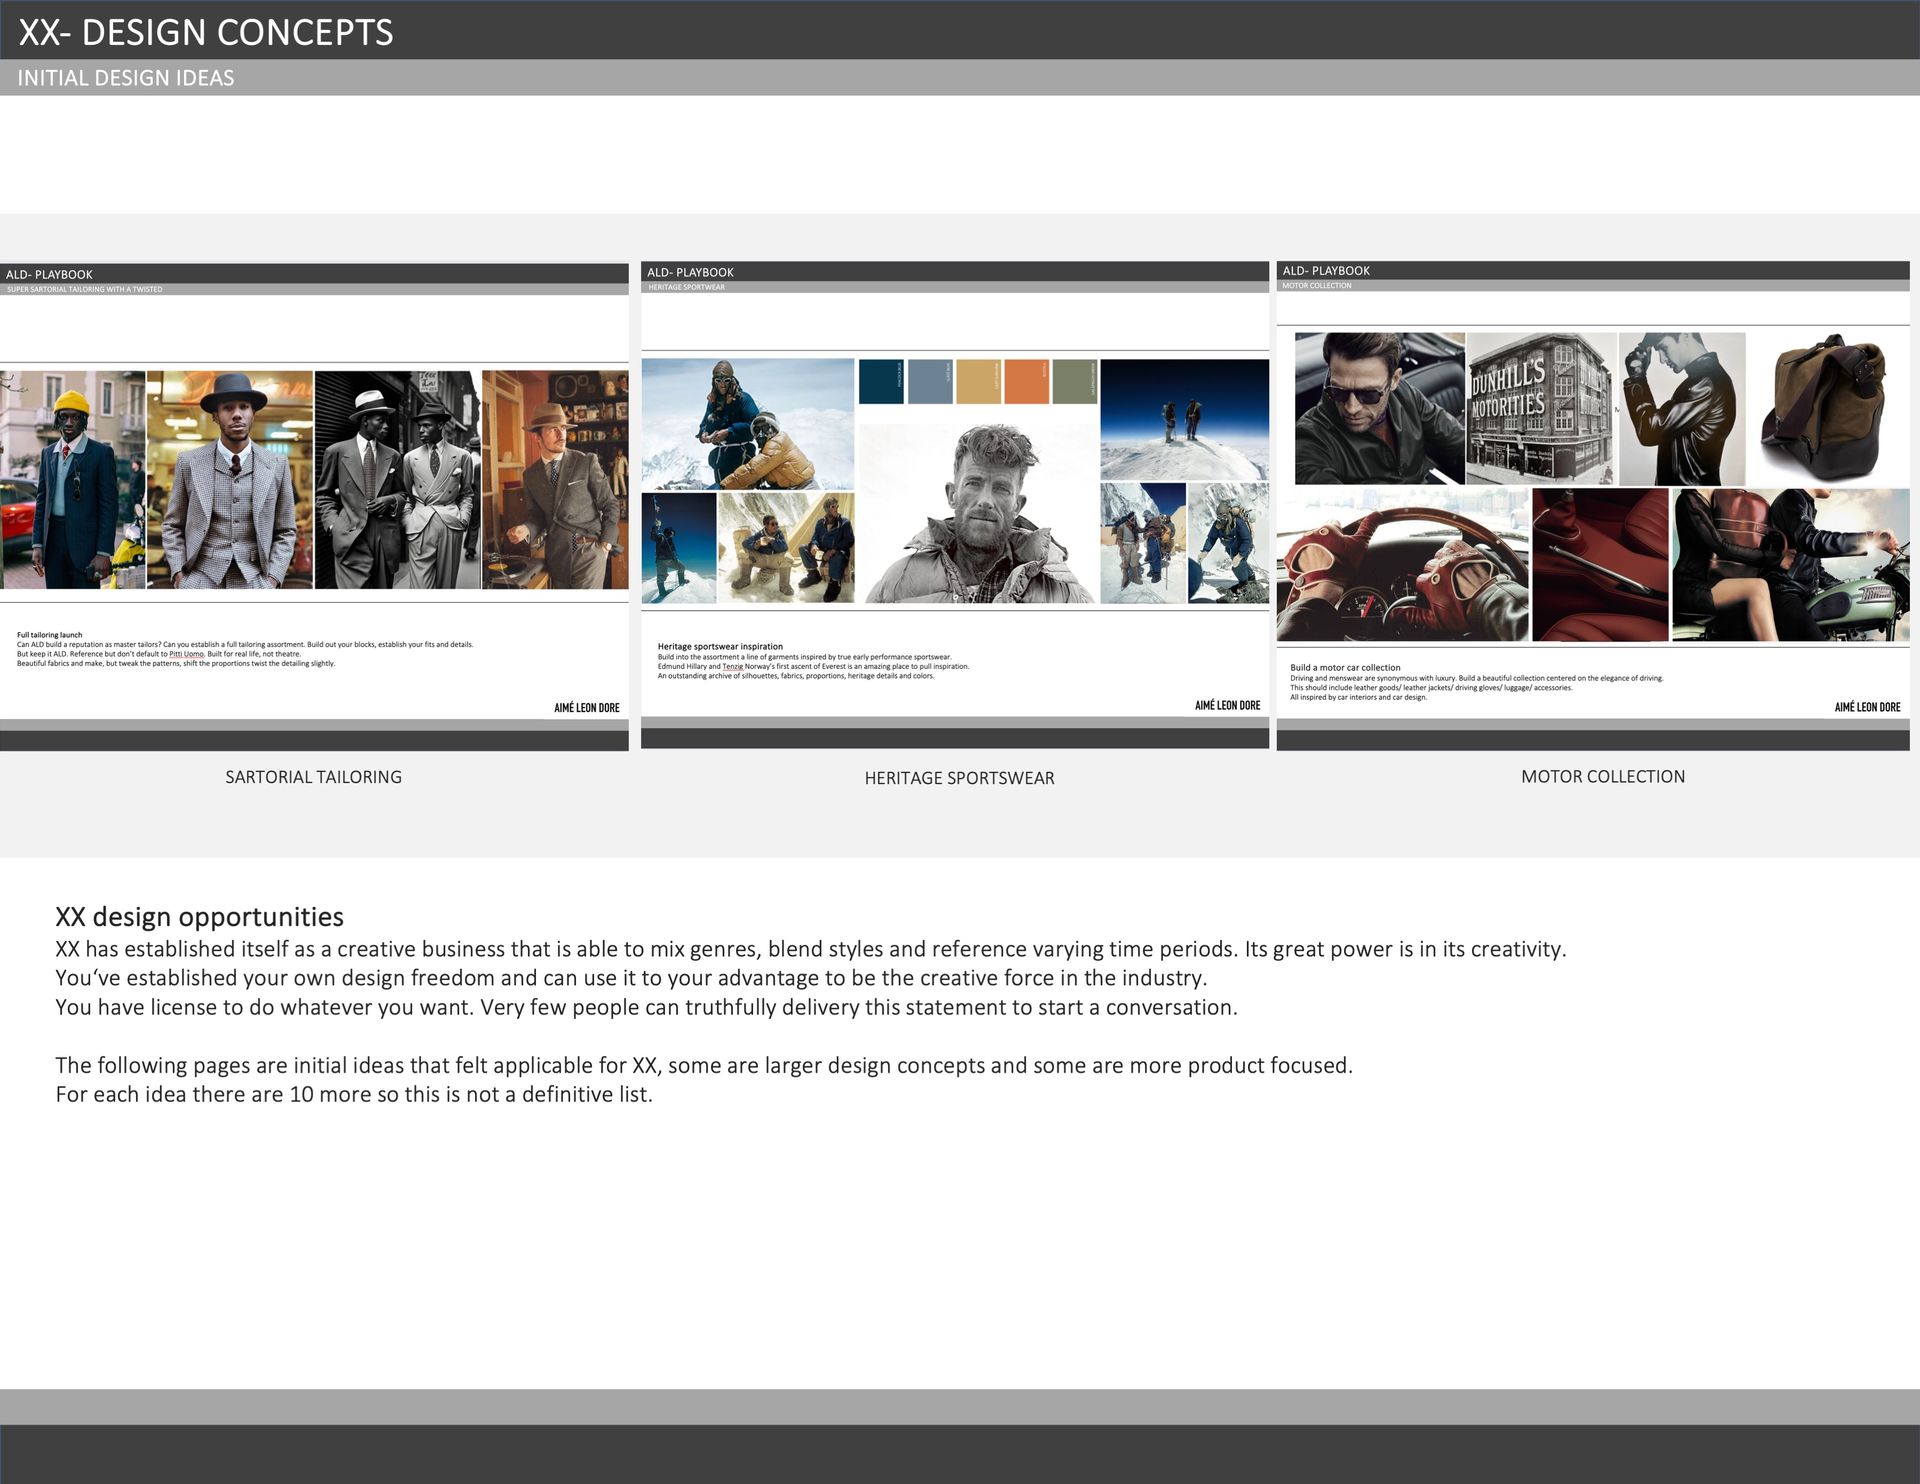Click the XX design opportunities heading
This screenshot has width=1920, height=1484.
[199, 917]
